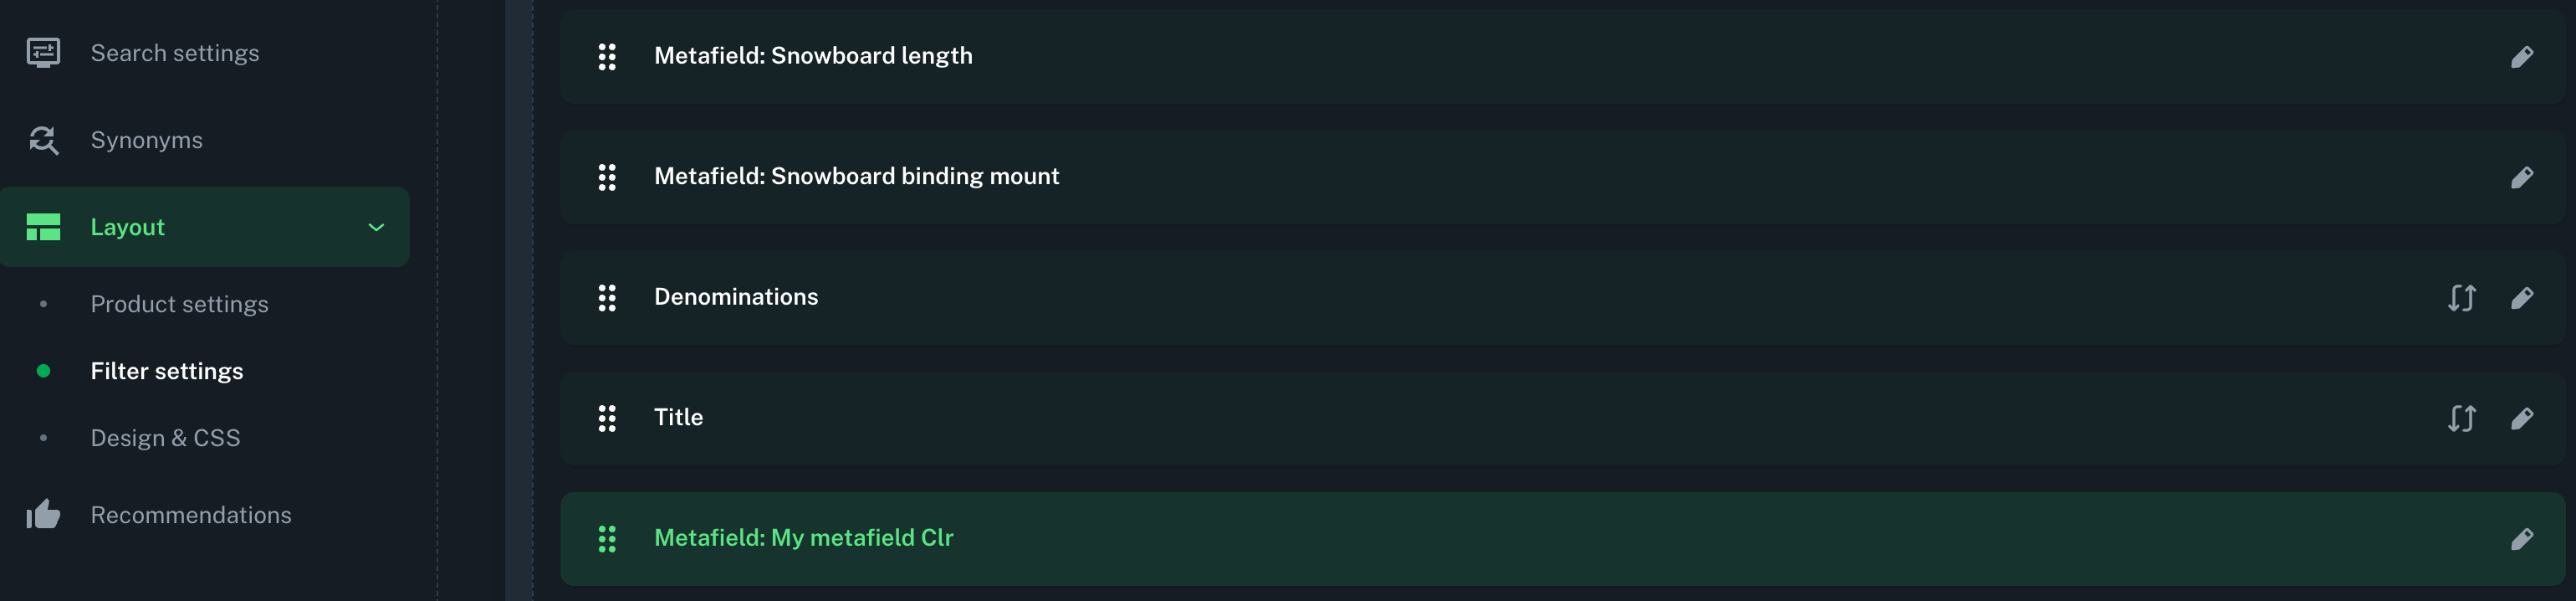Click drag handle beside Title

[x=607, y=418]
